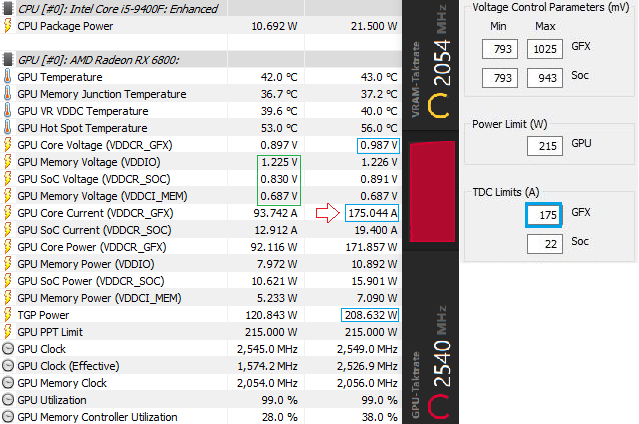Click gauge icon of GPU Memory Controller Utilization
Screen dimensions: 639x424
8,417
